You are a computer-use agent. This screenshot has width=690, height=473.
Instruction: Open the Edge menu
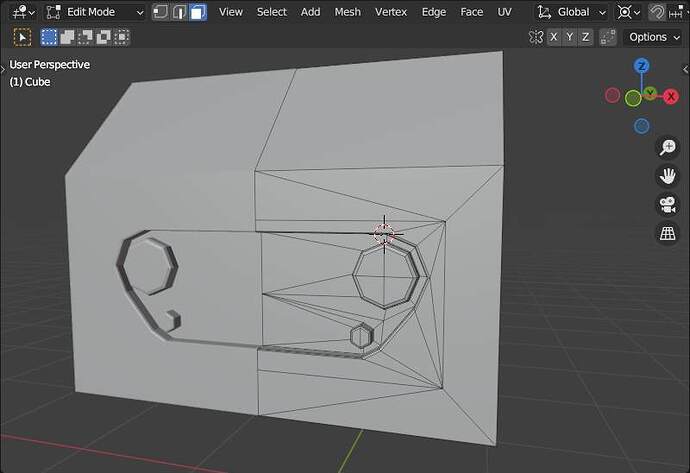pos(434,12)
